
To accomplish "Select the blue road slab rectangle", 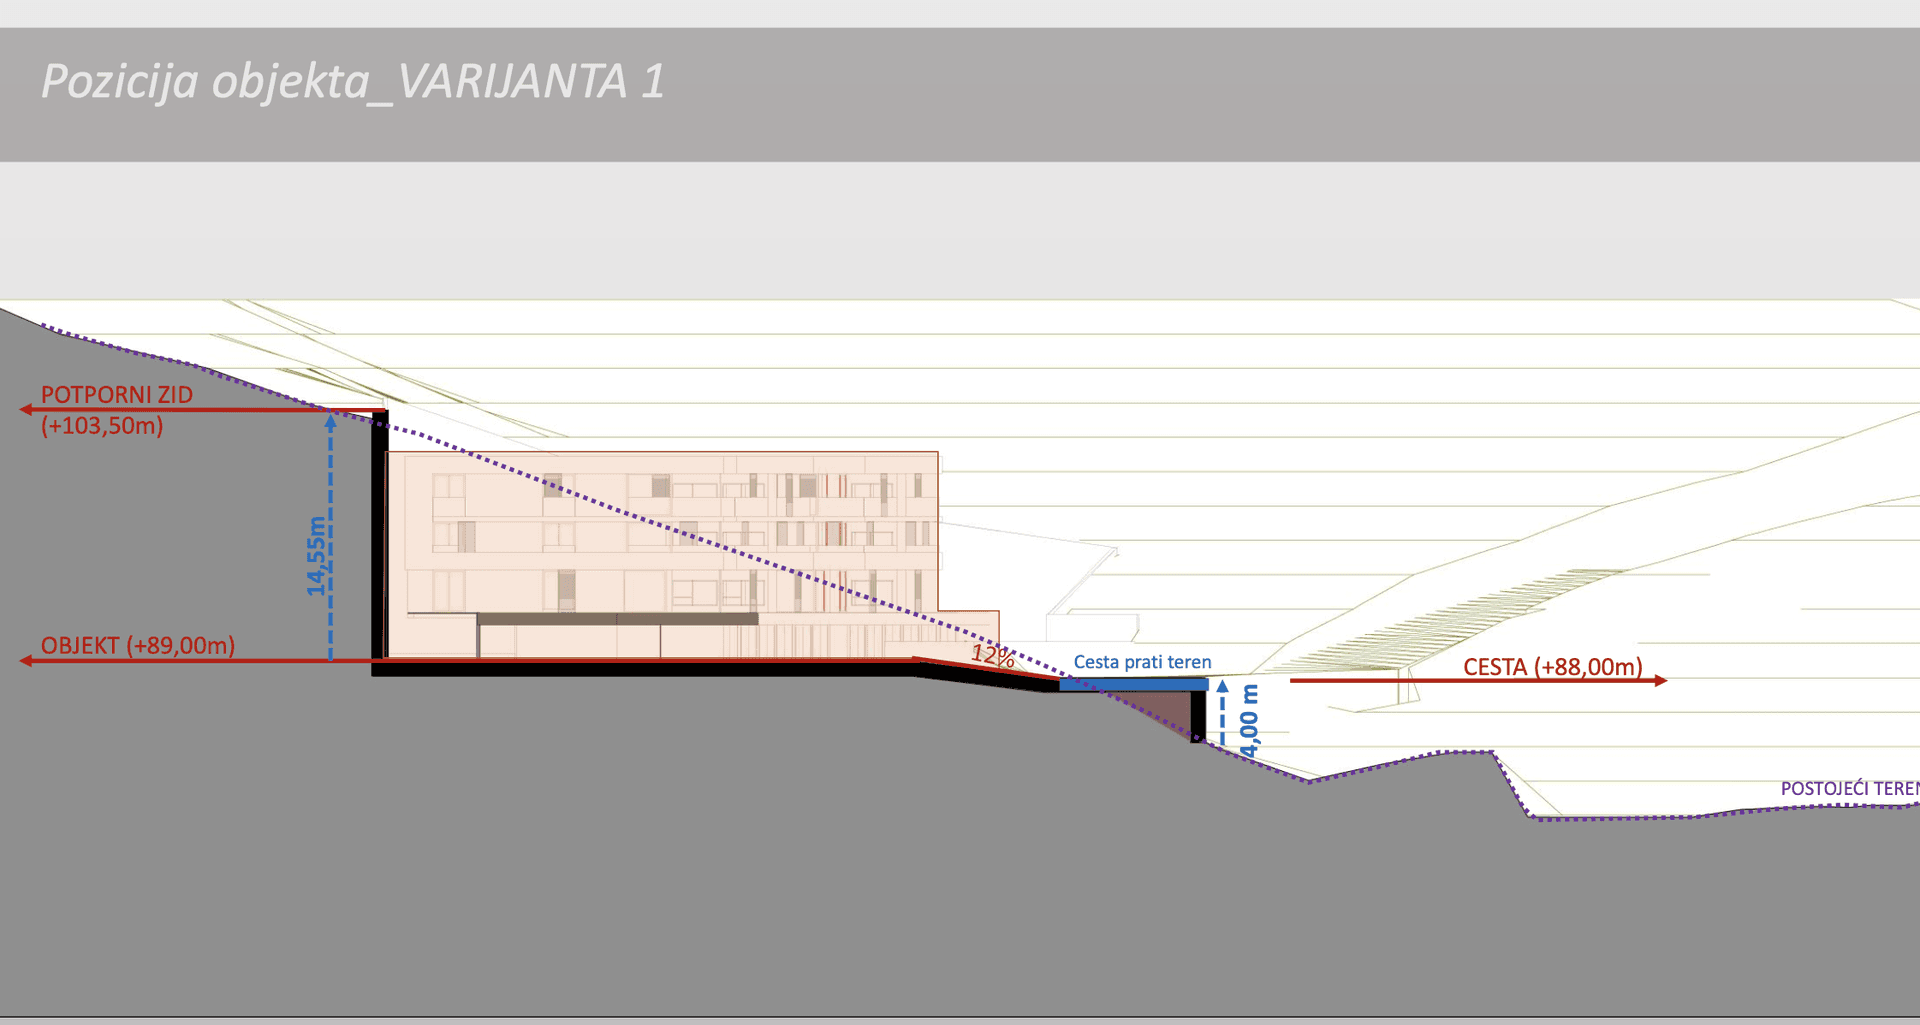I will pos(1134,685).
